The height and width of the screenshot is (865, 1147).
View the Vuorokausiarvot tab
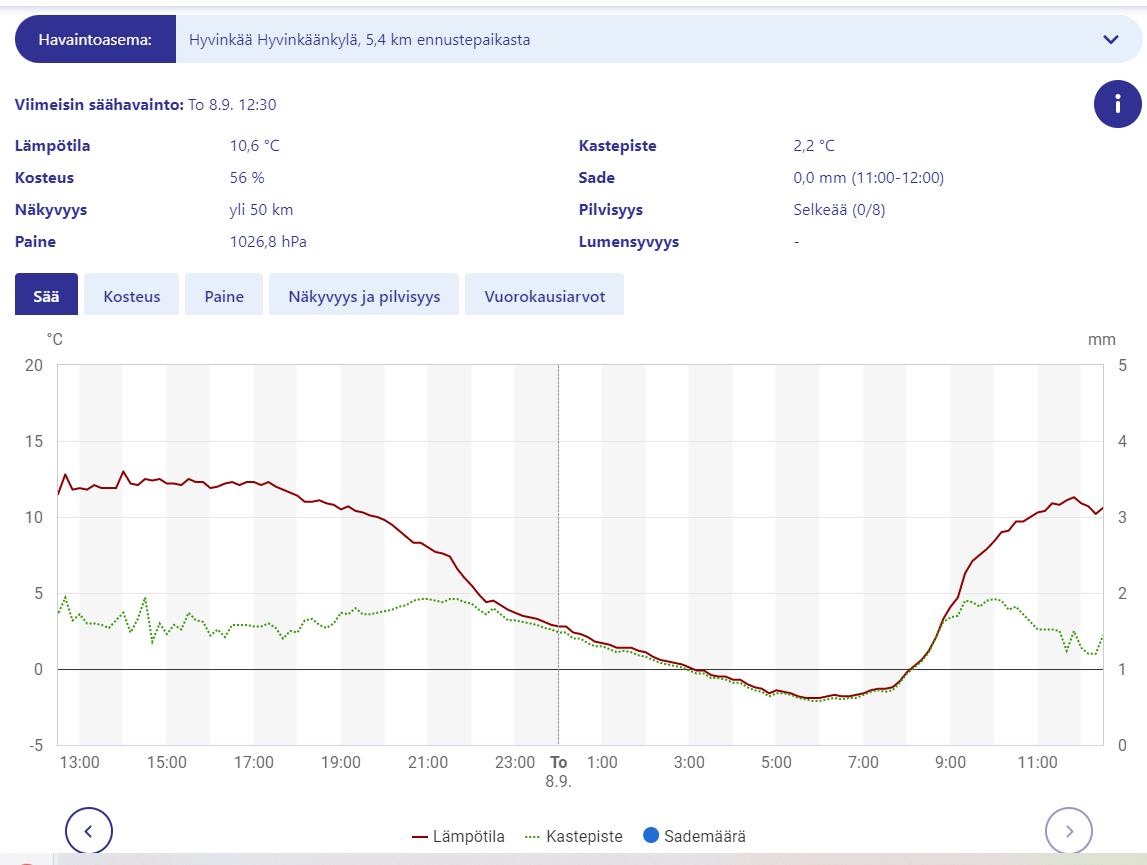coord(544,296)
